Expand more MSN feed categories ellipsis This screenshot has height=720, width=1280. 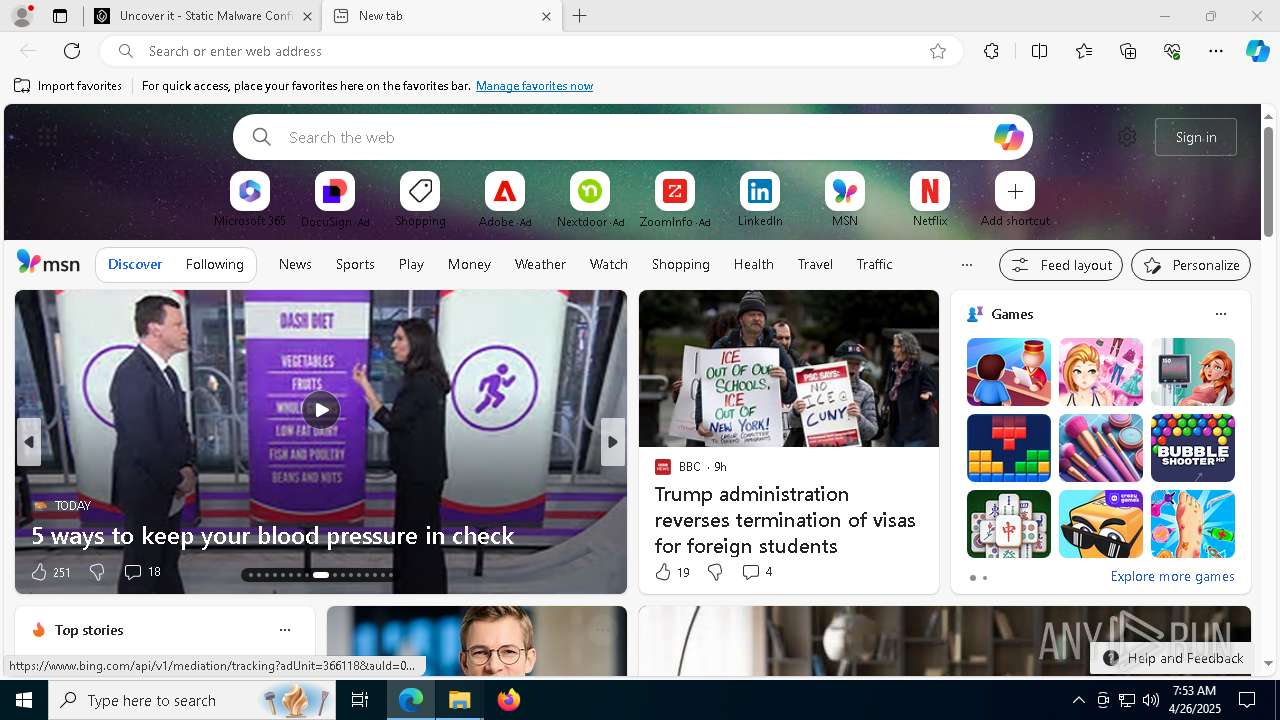pos(966,265)
